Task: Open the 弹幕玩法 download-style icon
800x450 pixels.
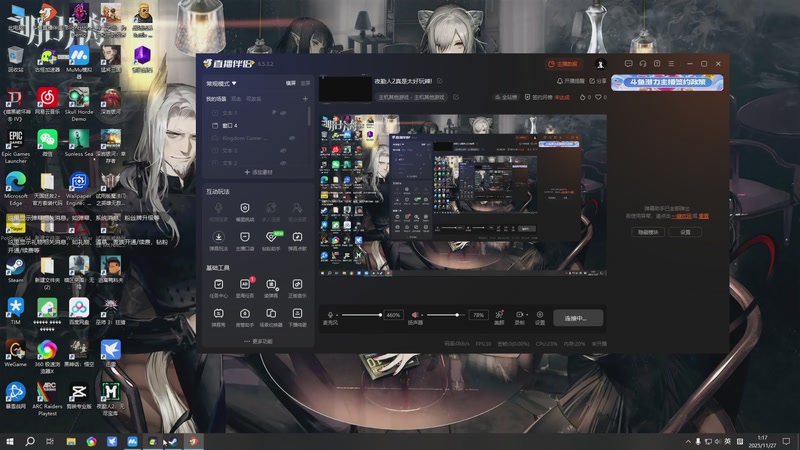Action: pyautogui.click(x=218, y=237)
